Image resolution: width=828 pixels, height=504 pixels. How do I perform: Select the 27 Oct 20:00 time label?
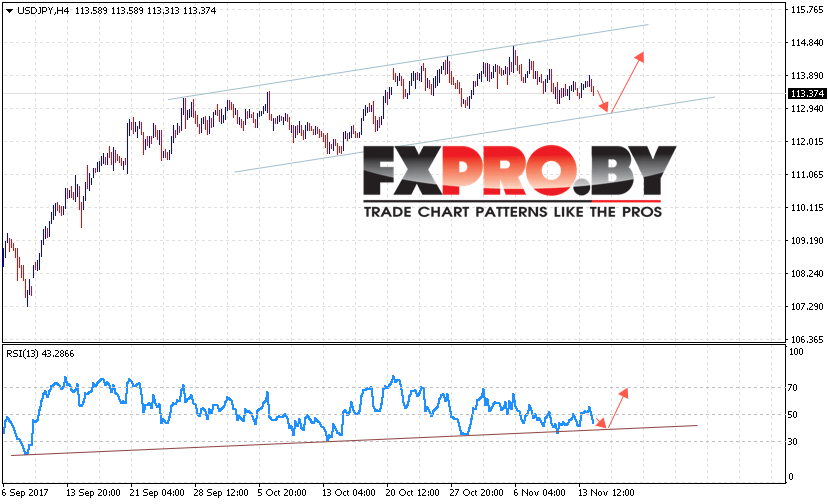point(476,493)
